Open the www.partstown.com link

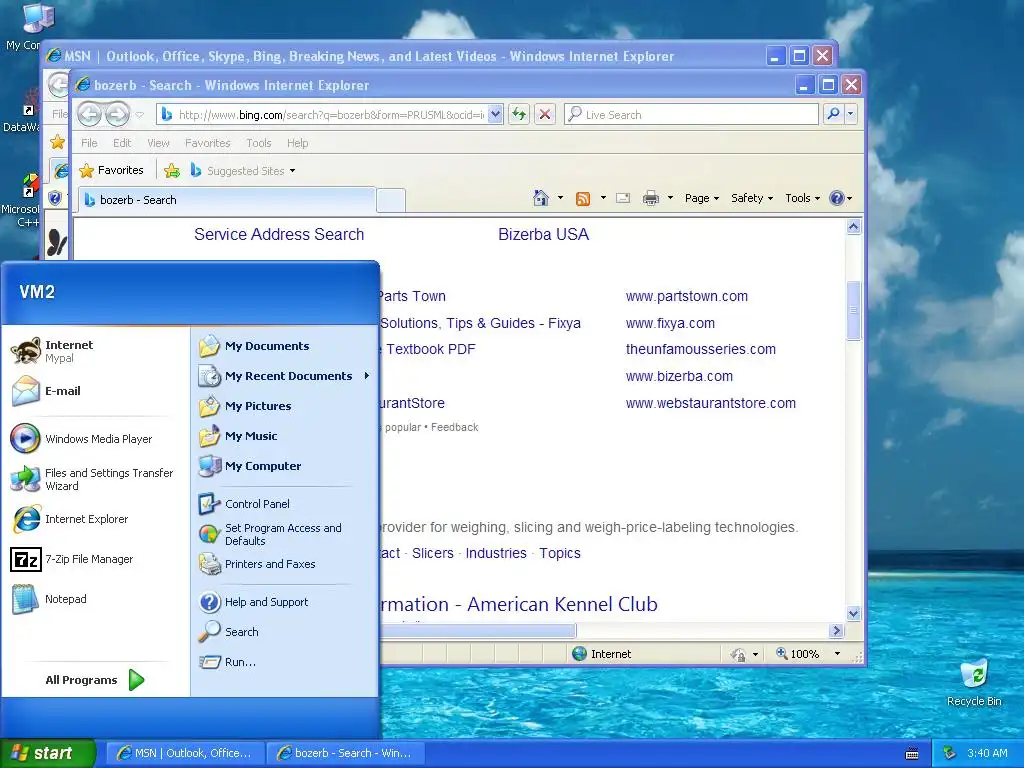(x=686, y=296)
